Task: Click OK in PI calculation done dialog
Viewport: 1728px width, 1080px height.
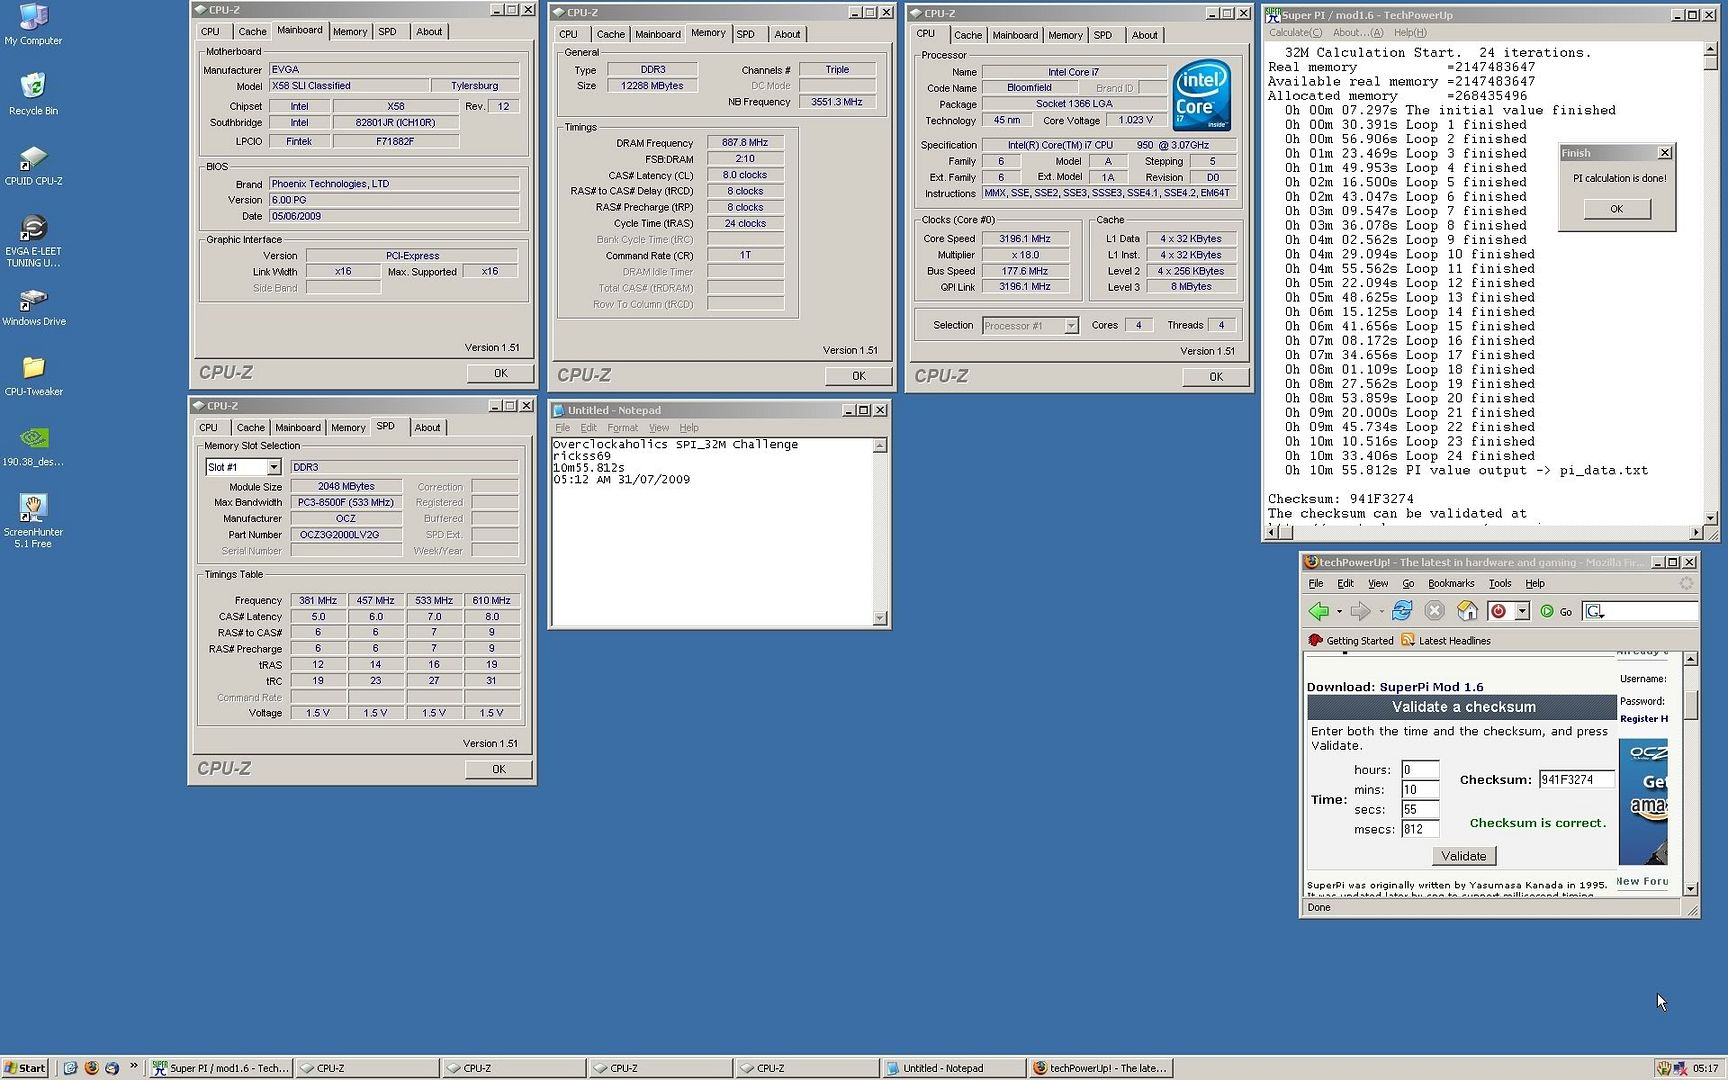Action: (x=1616, y=209)
